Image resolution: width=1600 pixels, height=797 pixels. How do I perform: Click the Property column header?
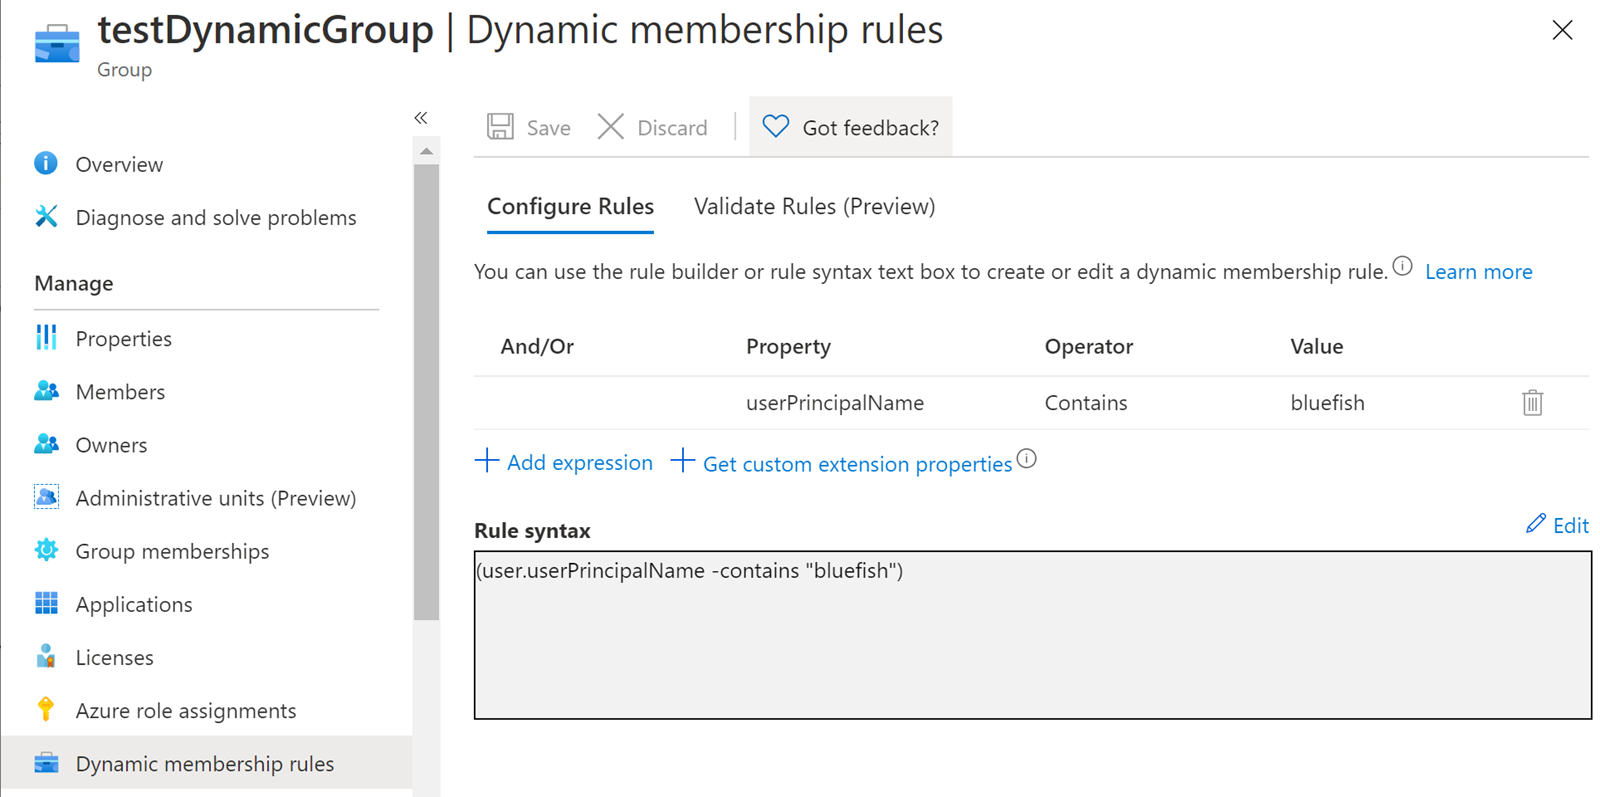pos(788,346)
